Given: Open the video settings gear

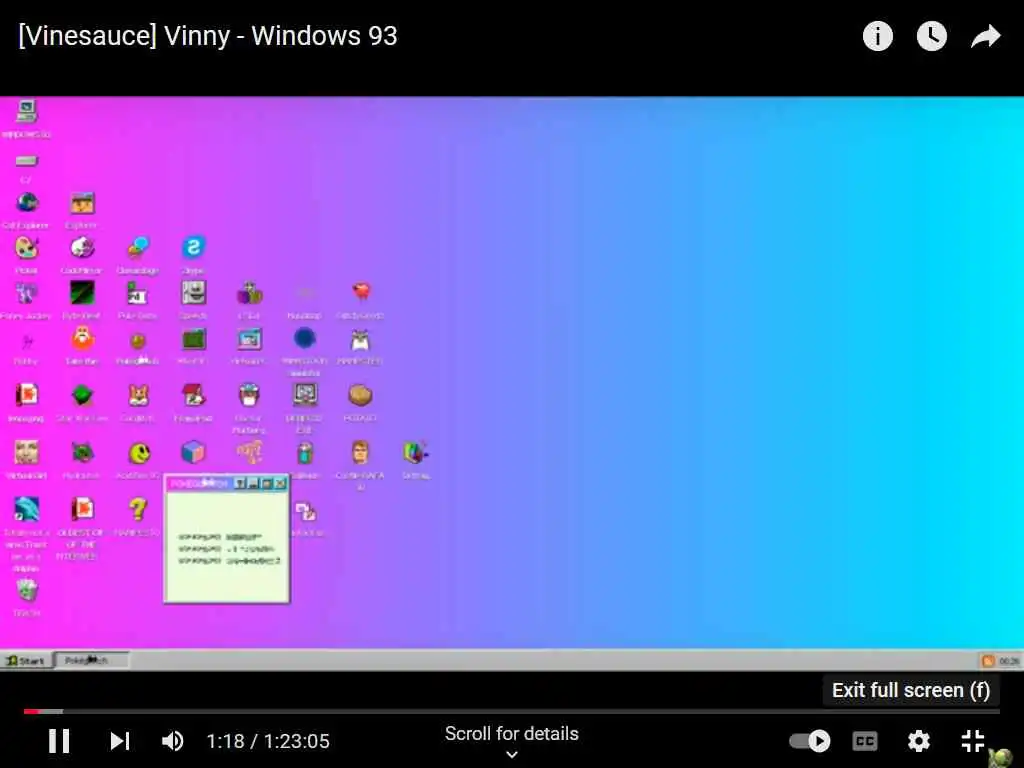Looking at the screenshot, I should click(919, 741).
